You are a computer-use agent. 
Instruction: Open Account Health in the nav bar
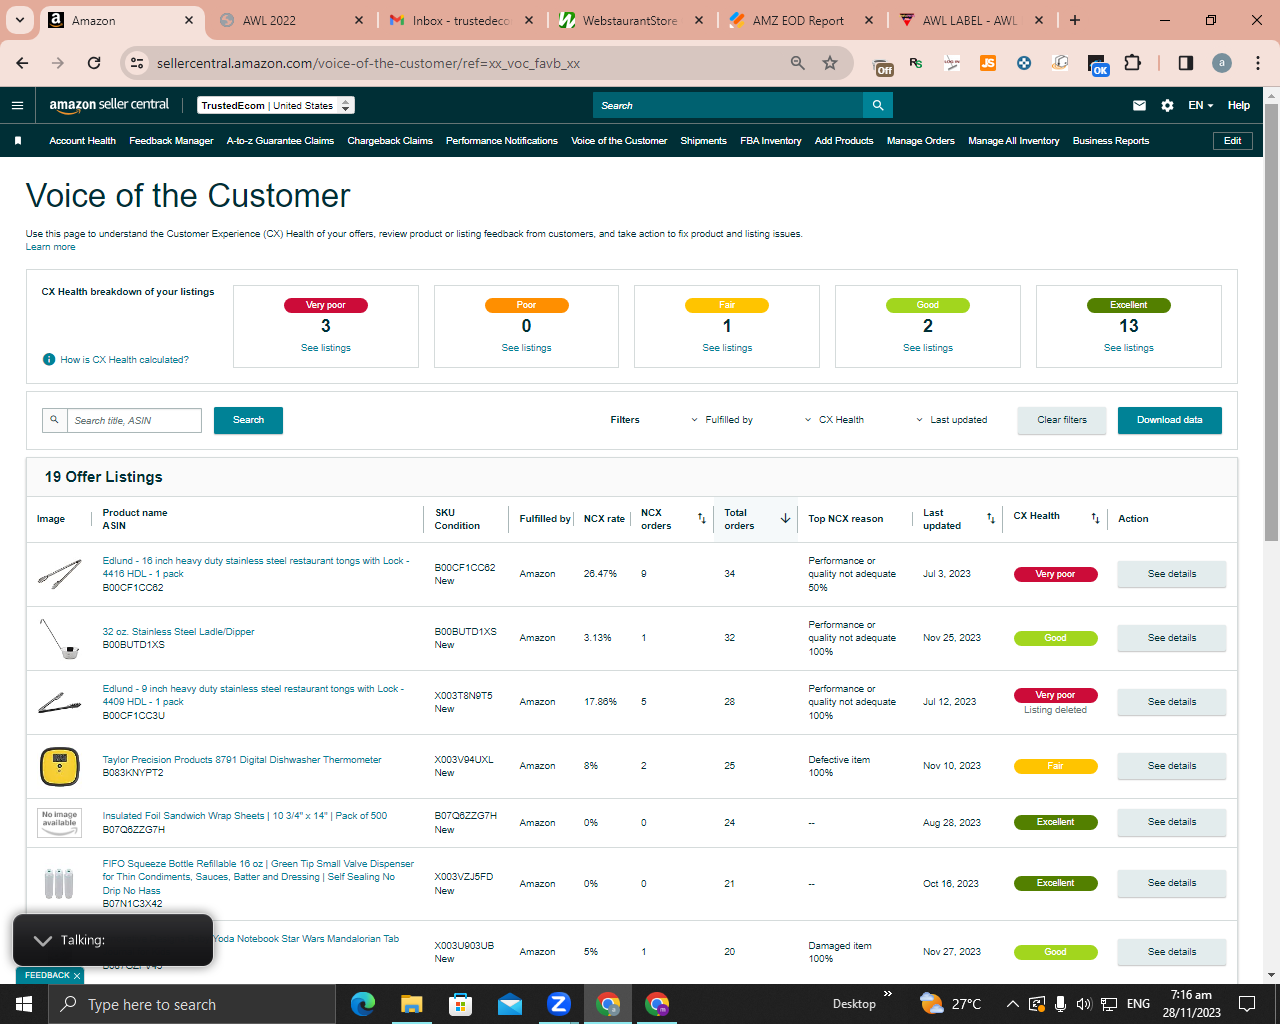click(x=83, y=141)
